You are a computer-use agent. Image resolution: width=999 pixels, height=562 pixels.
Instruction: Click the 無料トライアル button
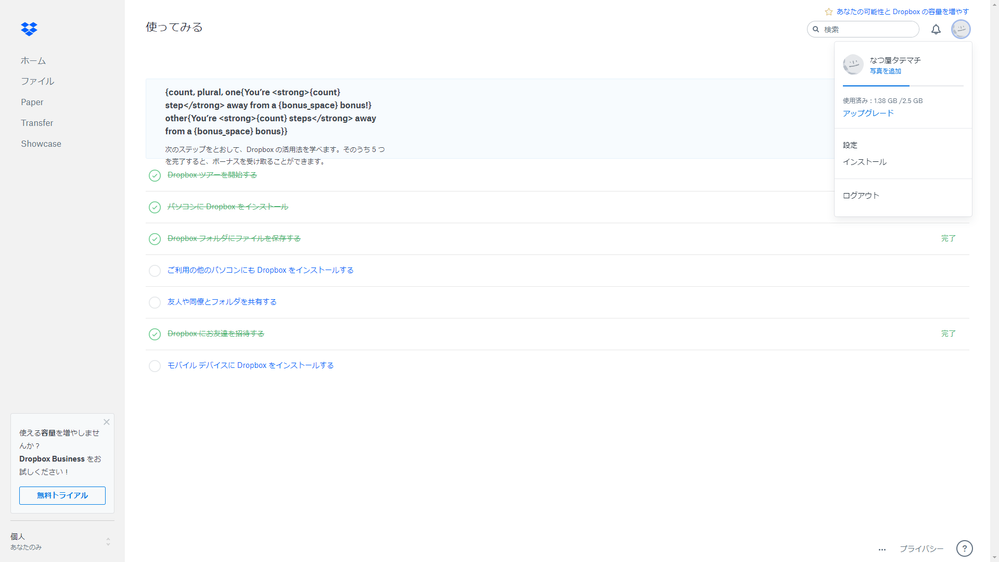coord(62,496)
